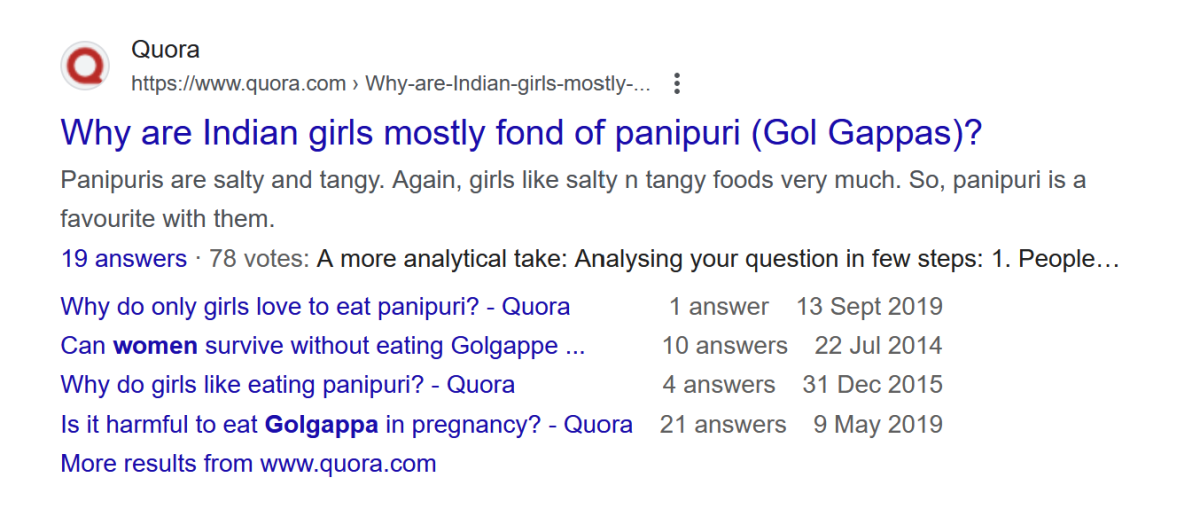
Task: Click 'More results from www.quora.com'
Action: [248, 464]
